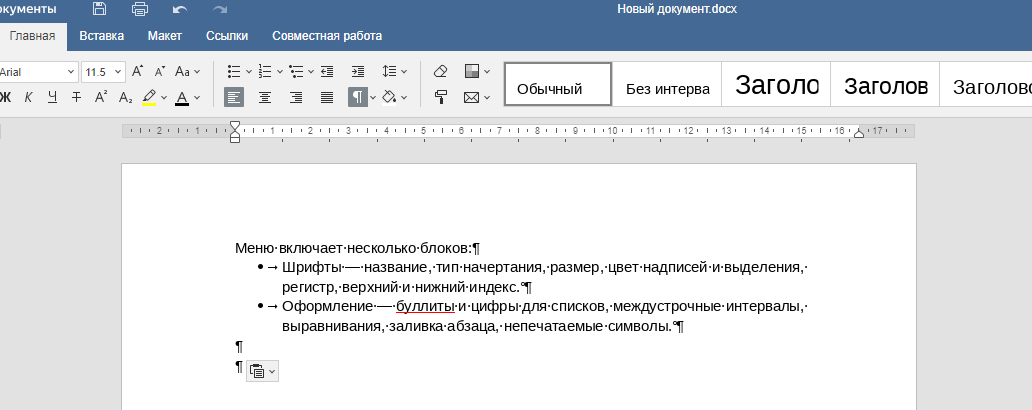Expand the line spacing options arrow
Image resolution: width=1032 pixels, height=410 pixels.
(404, 72)
